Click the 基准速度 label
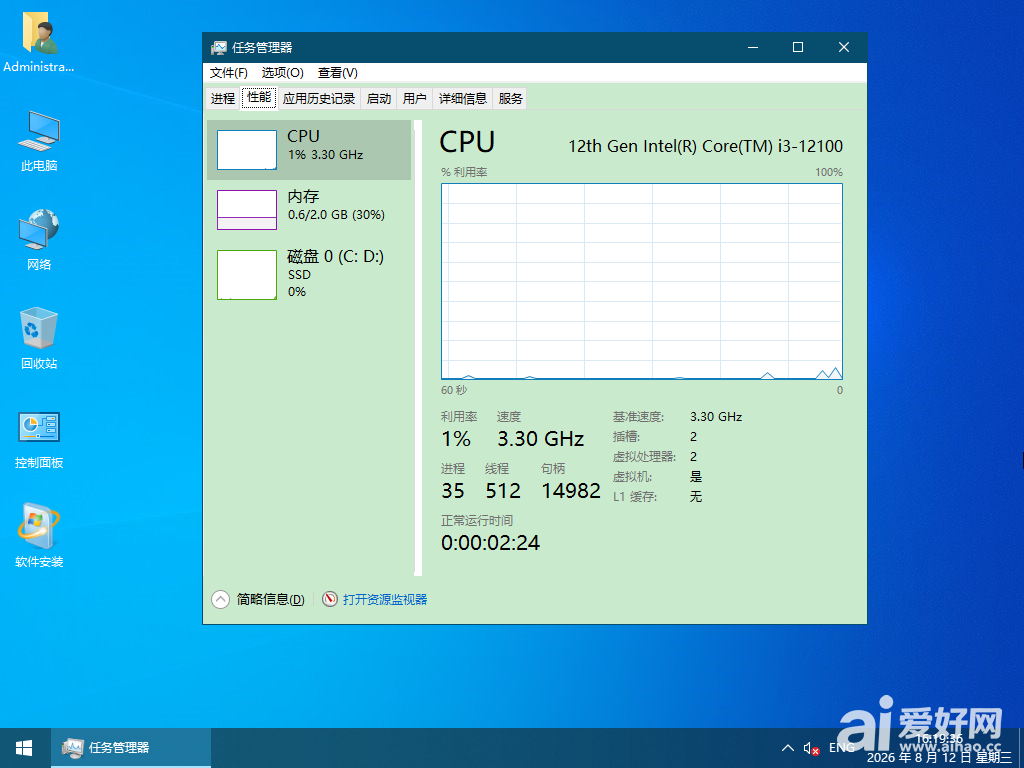The image size is (1024, 768). 638,417
